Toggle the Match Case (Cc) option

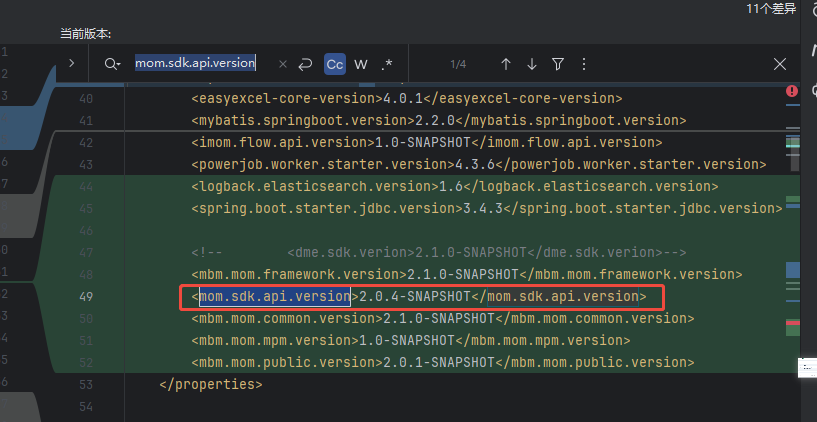pos(335,64)
